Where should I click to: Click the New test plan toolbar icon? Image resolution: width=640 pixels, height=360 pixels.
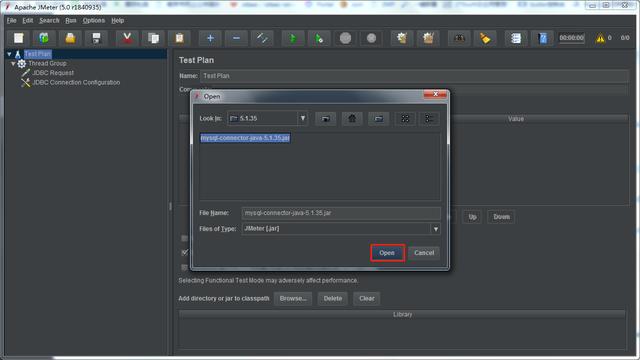tap(18, 38)
